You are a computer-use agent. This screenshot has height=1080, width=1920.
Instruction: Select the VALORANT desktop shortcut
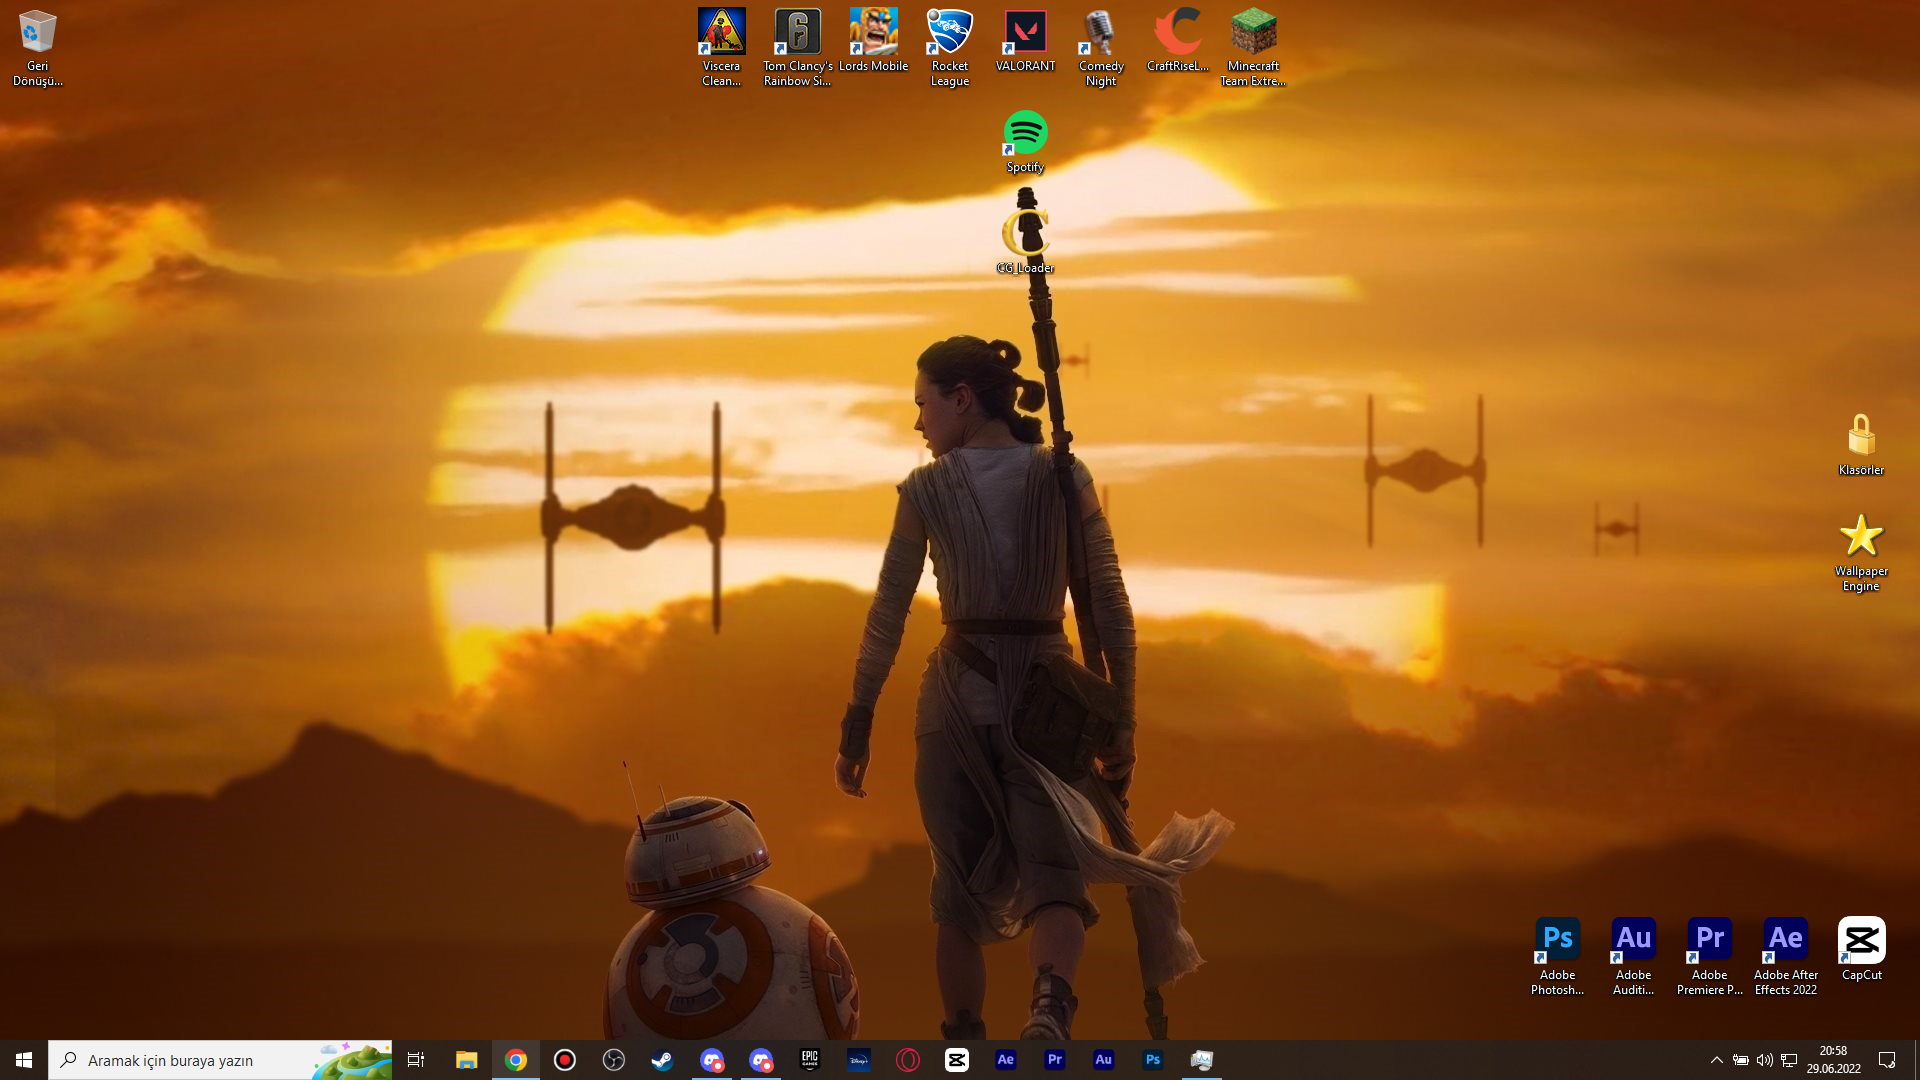coord(1025,40)
